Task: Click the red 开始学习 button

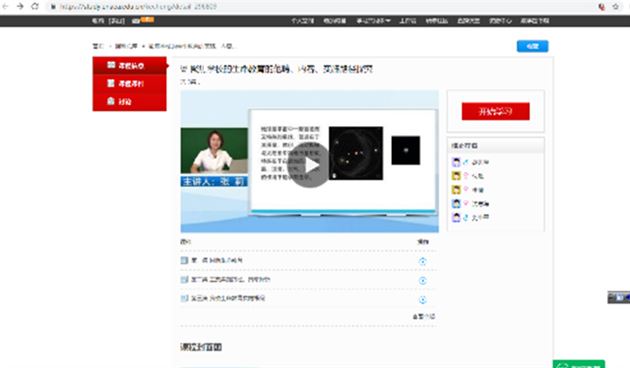Action: (x=495, y=111)
